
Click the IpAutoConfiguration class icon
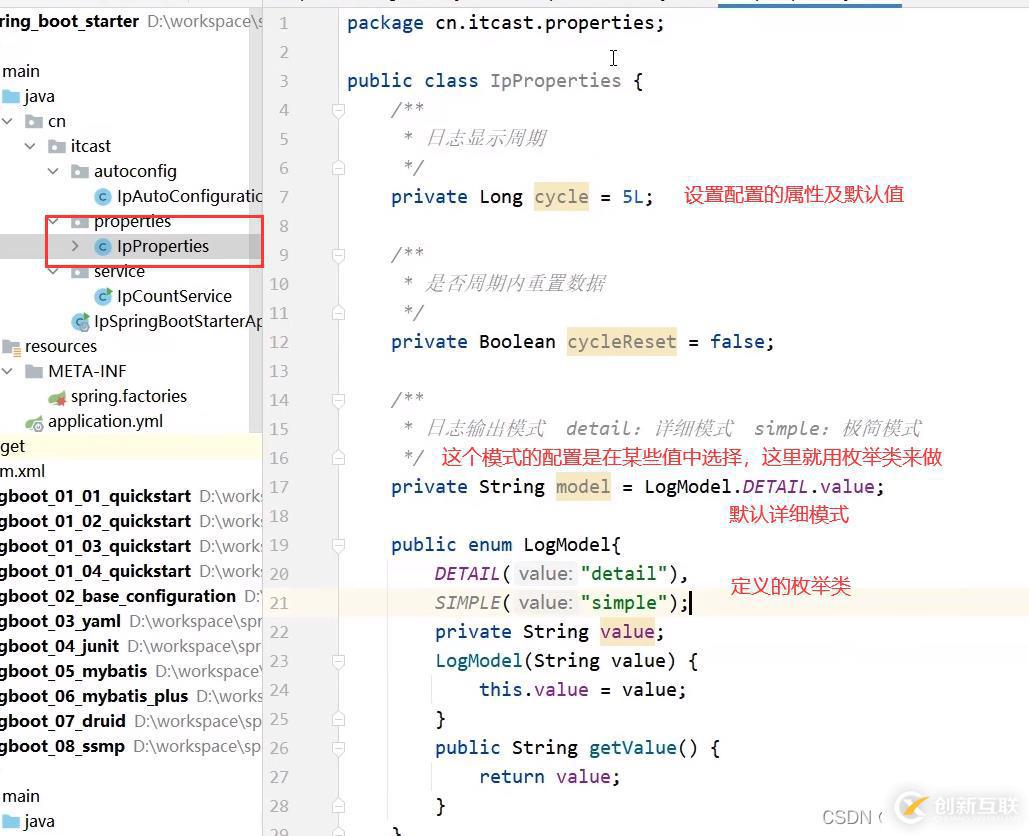(x=102, y=196)
